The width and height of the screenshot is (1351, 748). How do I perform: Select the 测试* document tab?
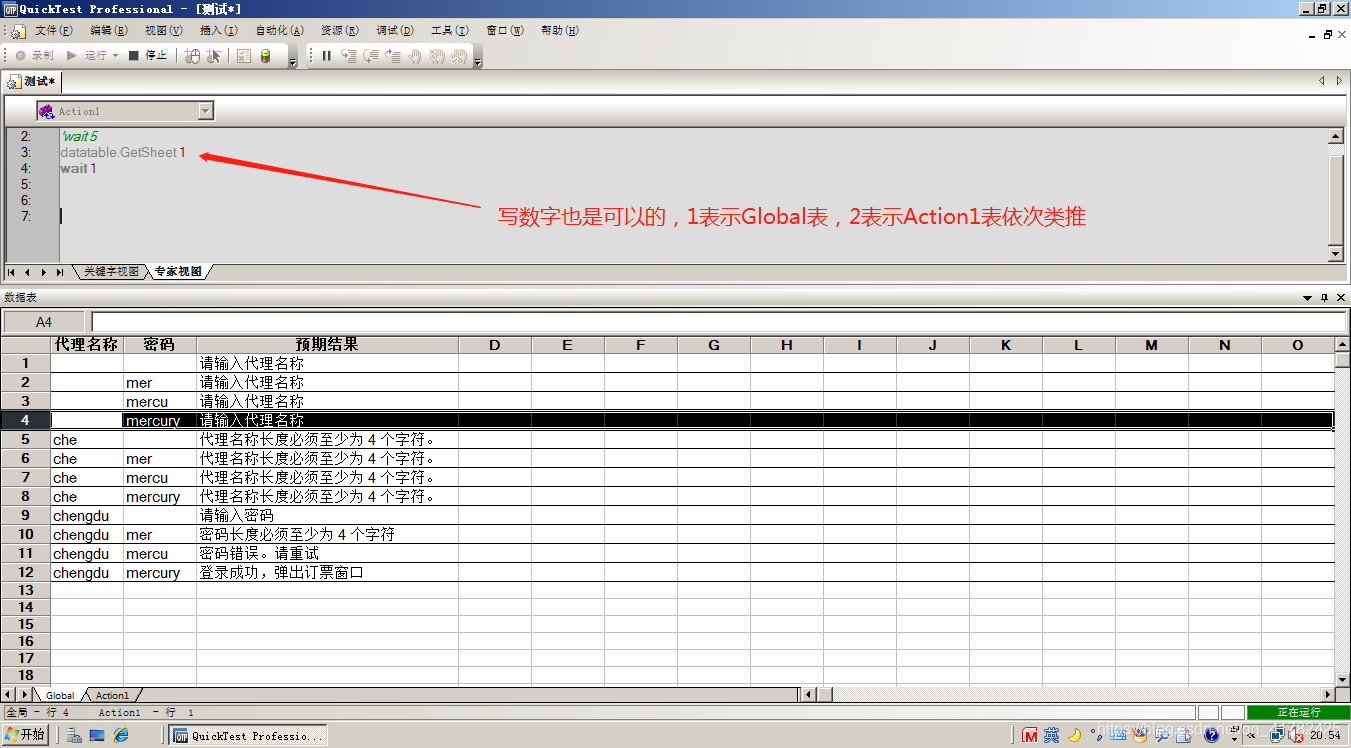coord(33,81)
